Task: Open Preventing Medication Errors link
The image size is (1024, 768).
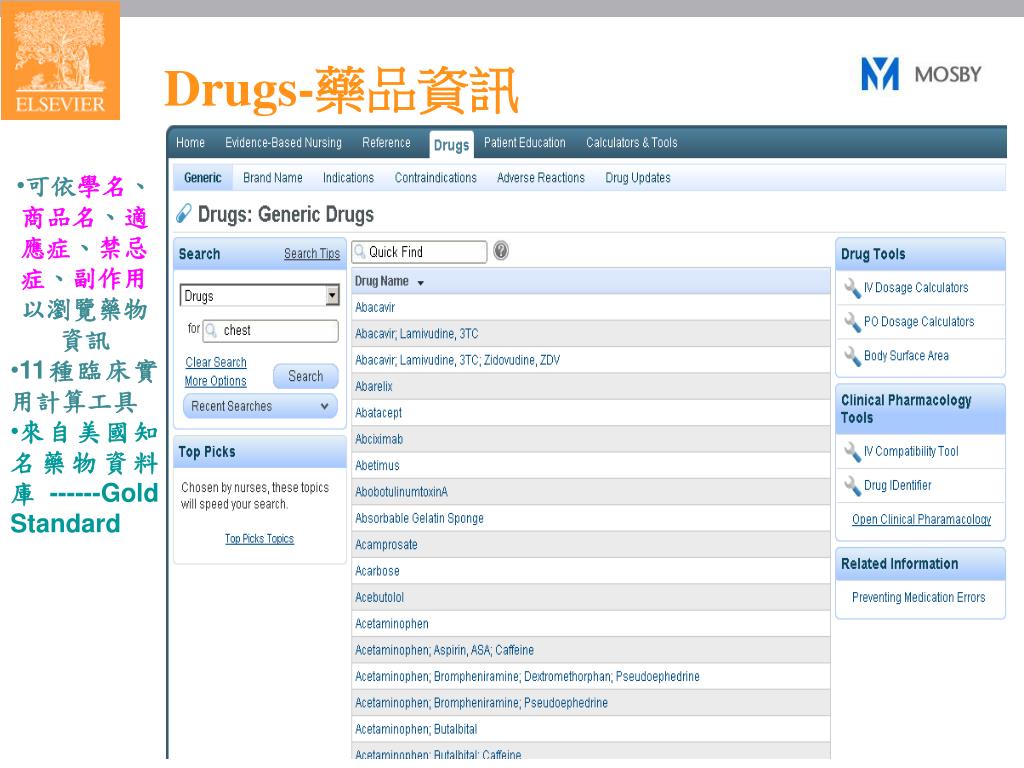Action: [918, 597]
